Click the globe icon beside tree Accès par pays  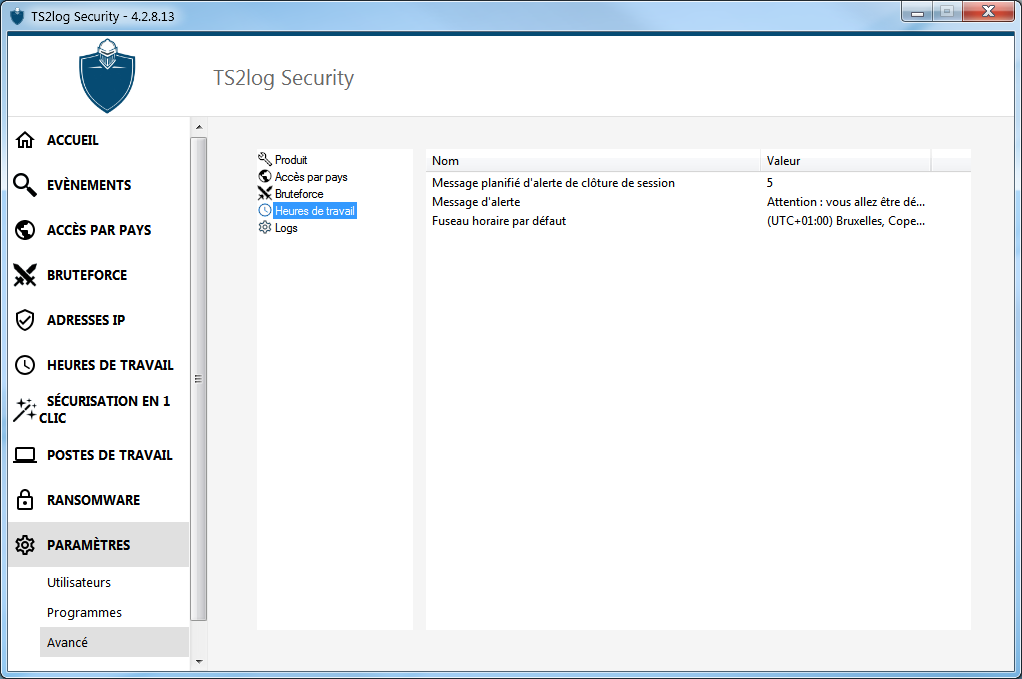click(265, 176)
